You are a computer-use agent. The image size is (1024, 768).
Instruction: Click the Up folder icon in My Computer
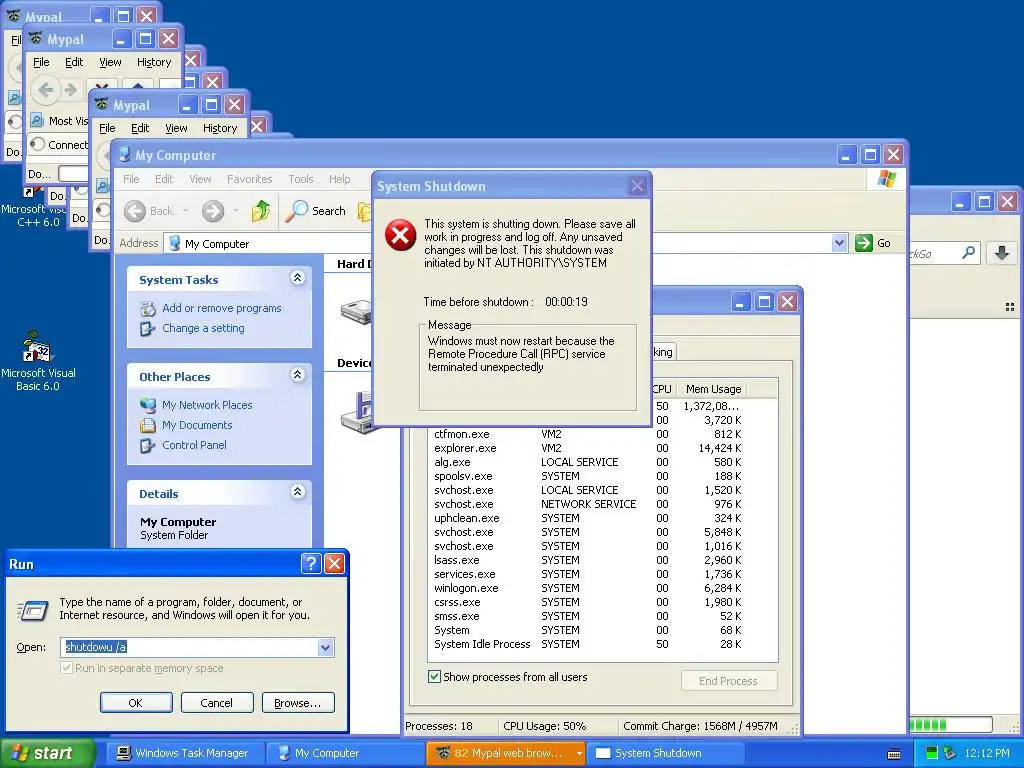pos(261,211)
